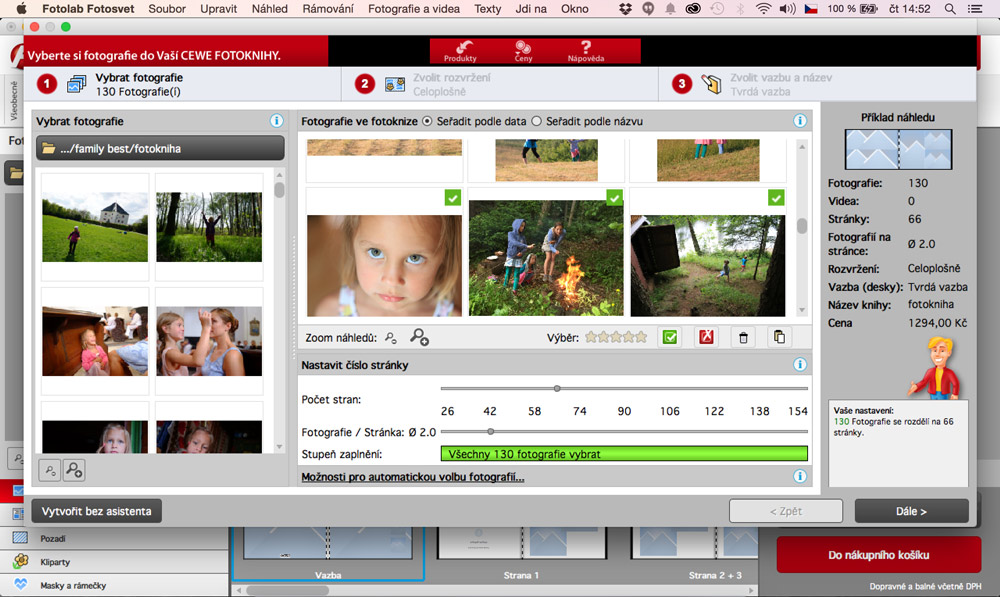Click the trash icon in photo toolbar
This screenshot has width=1000, height=597.
[x=743, y=337]
